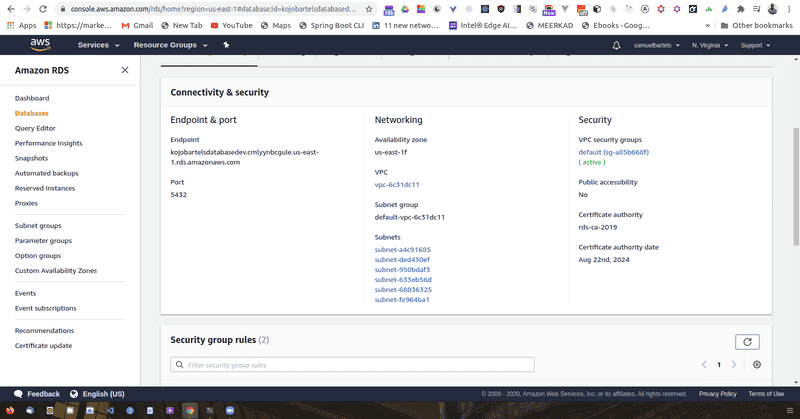
Task: Open Subnet groups in sidebar
Action: tap(38, 226)
